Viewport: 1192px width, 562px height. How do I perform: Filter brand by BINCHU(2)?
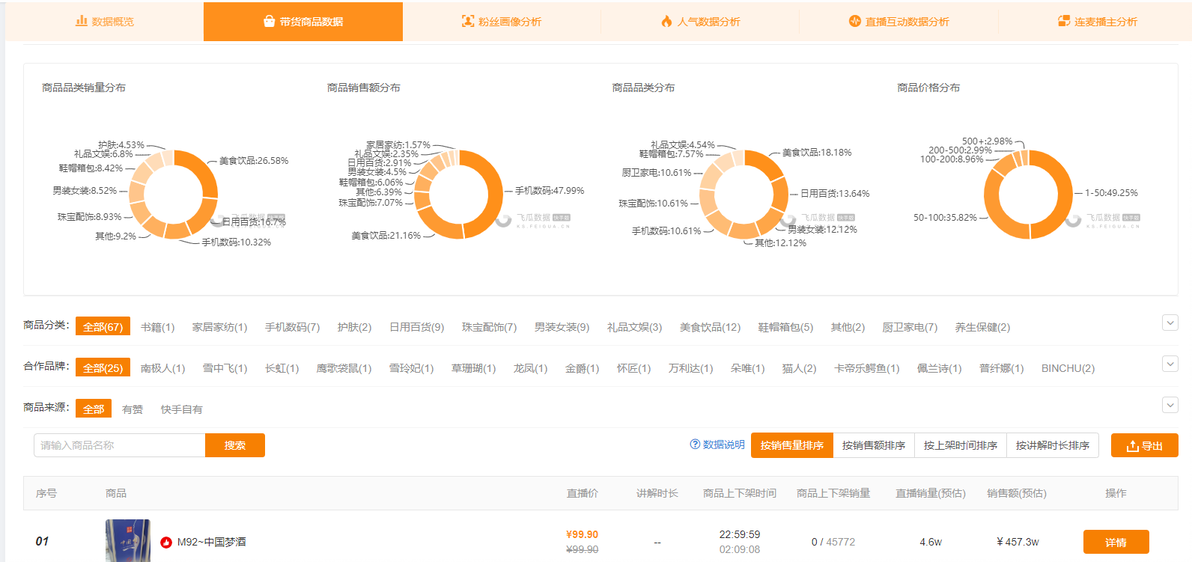click(x=1068, y=368)
